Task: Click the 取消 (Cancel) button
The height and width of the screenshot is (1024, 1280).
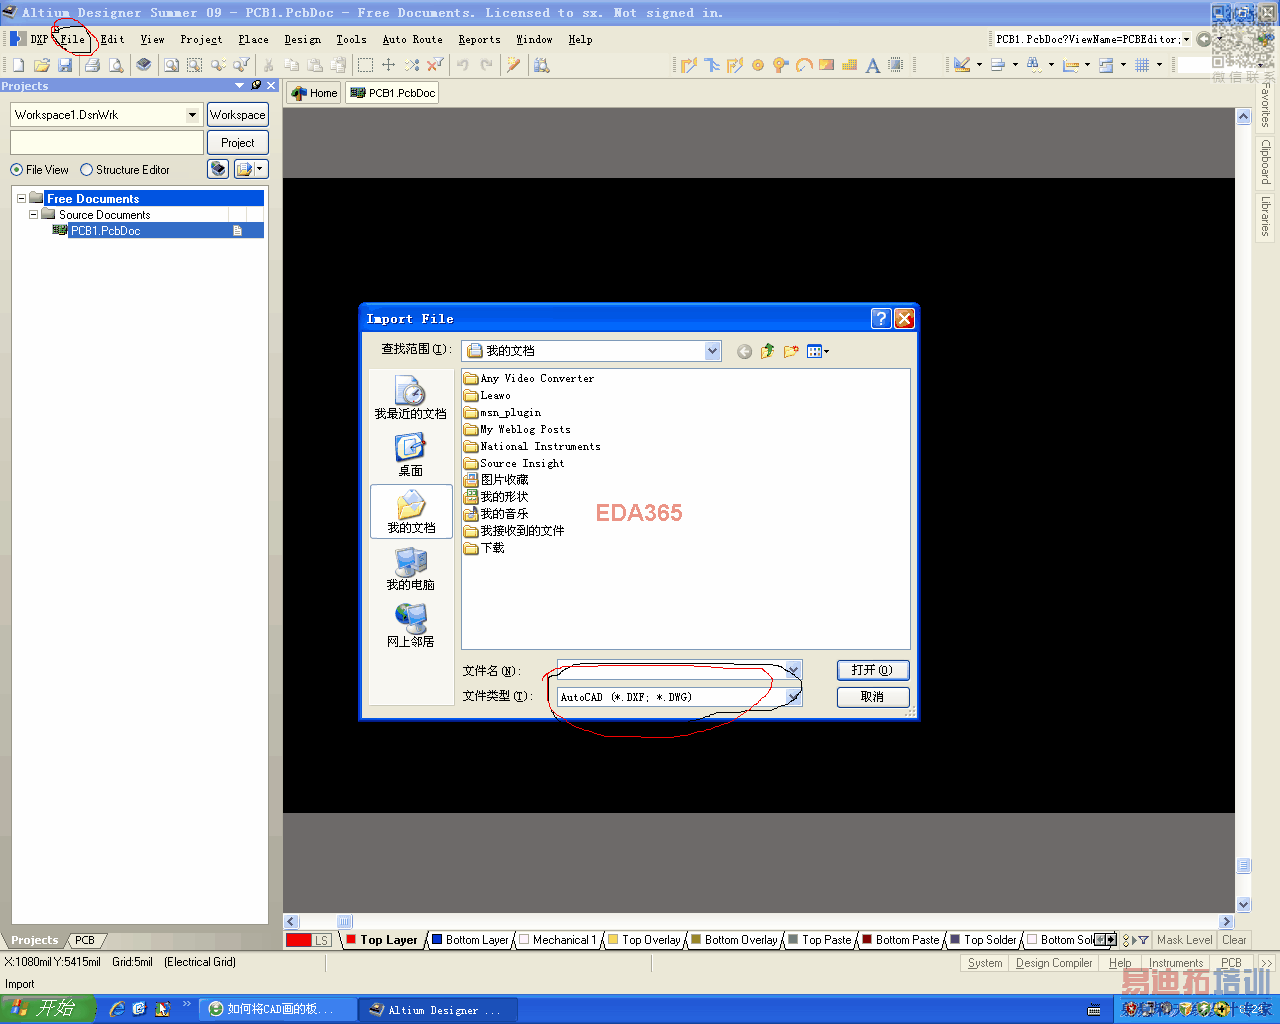Action: click(873, 697)
